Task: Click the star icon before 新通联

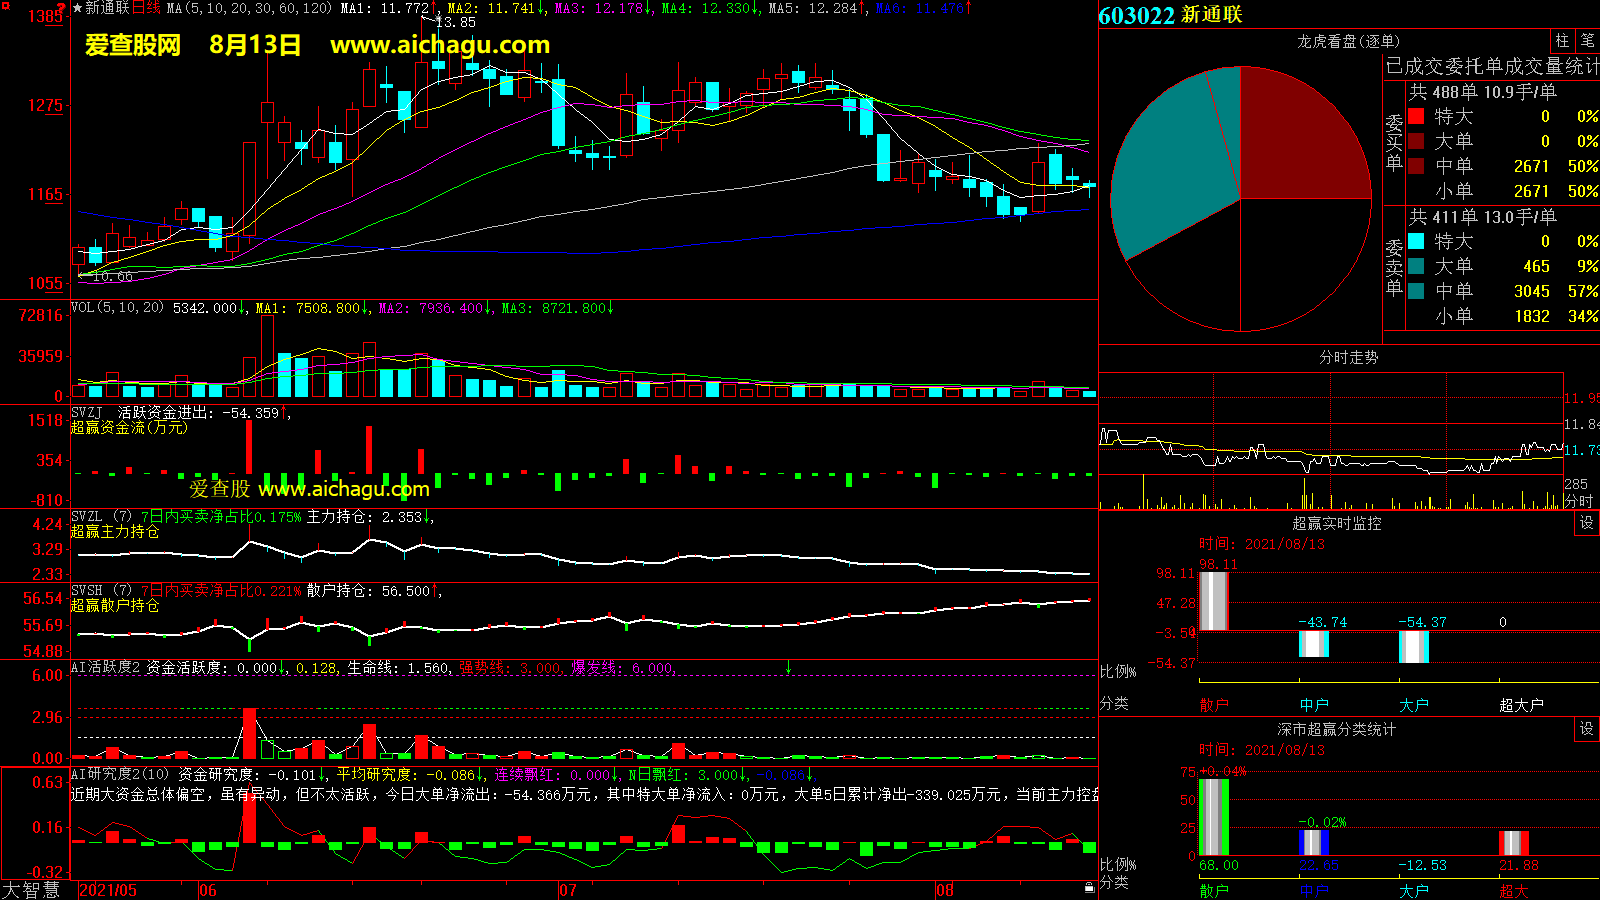Action: (78, 8)
